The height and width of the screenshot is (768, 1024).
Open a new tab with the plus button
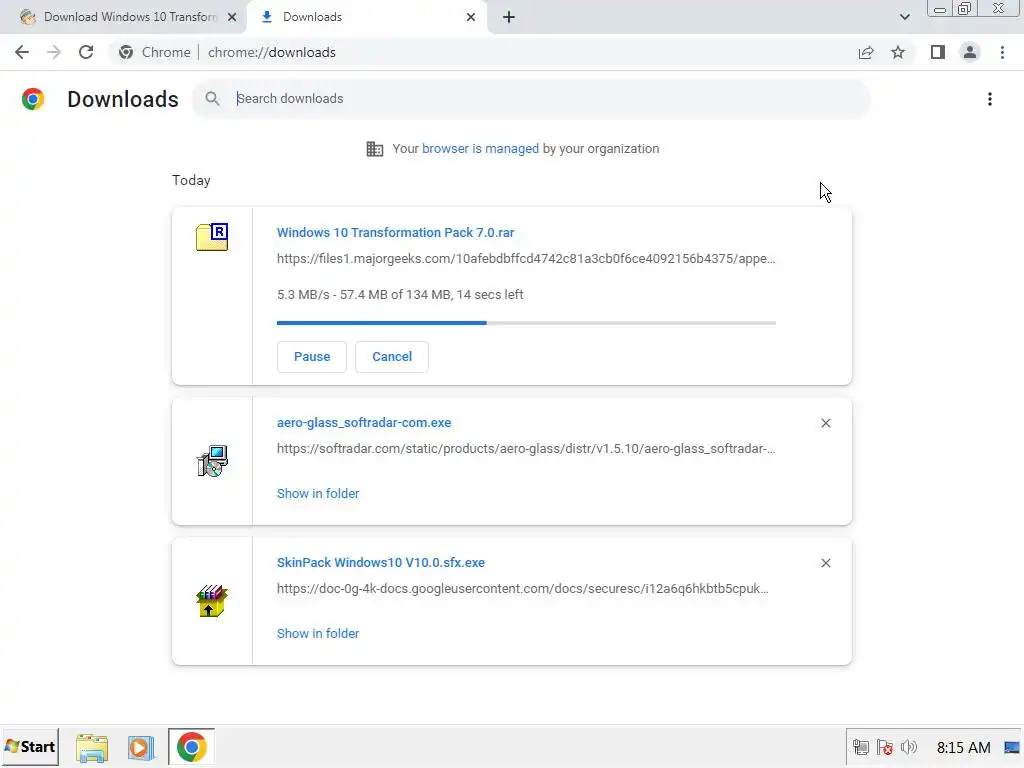[509, 17]
